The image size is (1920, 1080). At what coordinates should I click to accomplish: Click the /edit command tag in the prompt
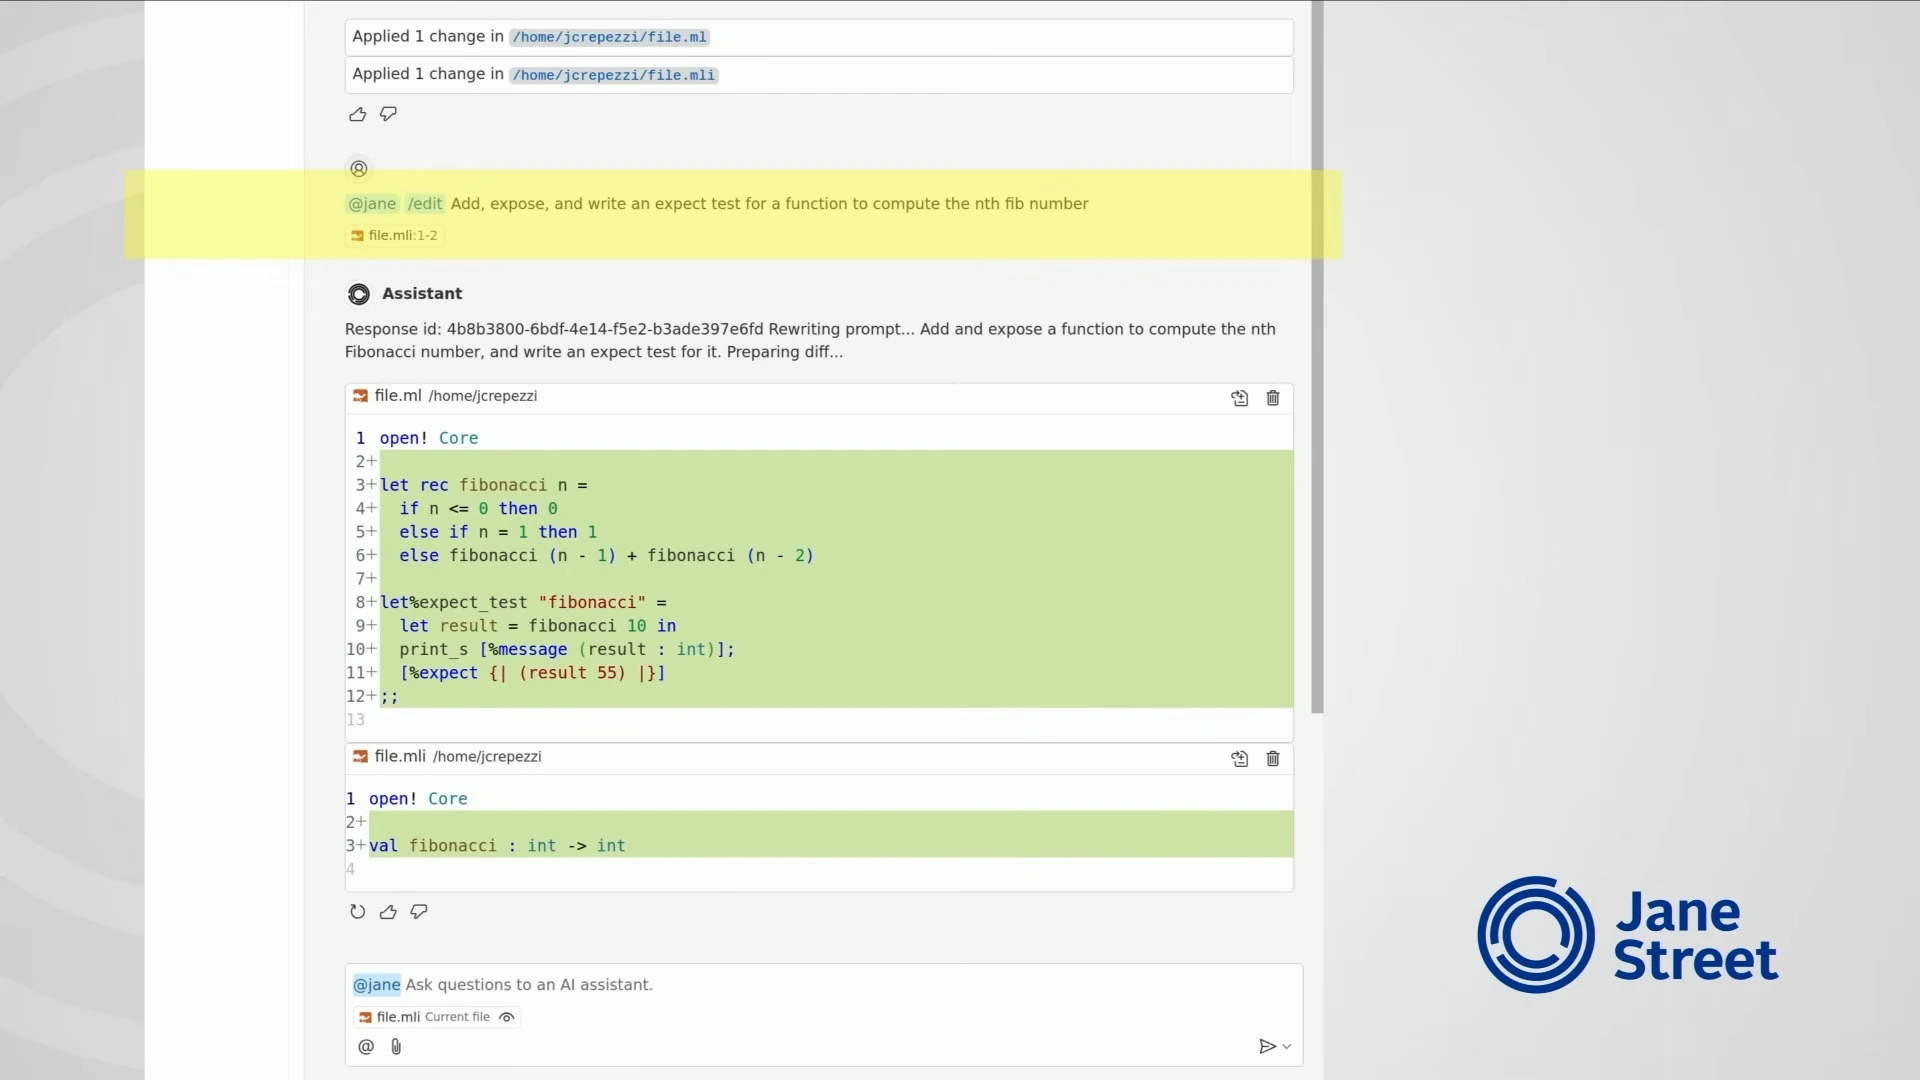(x=425, y=204)
